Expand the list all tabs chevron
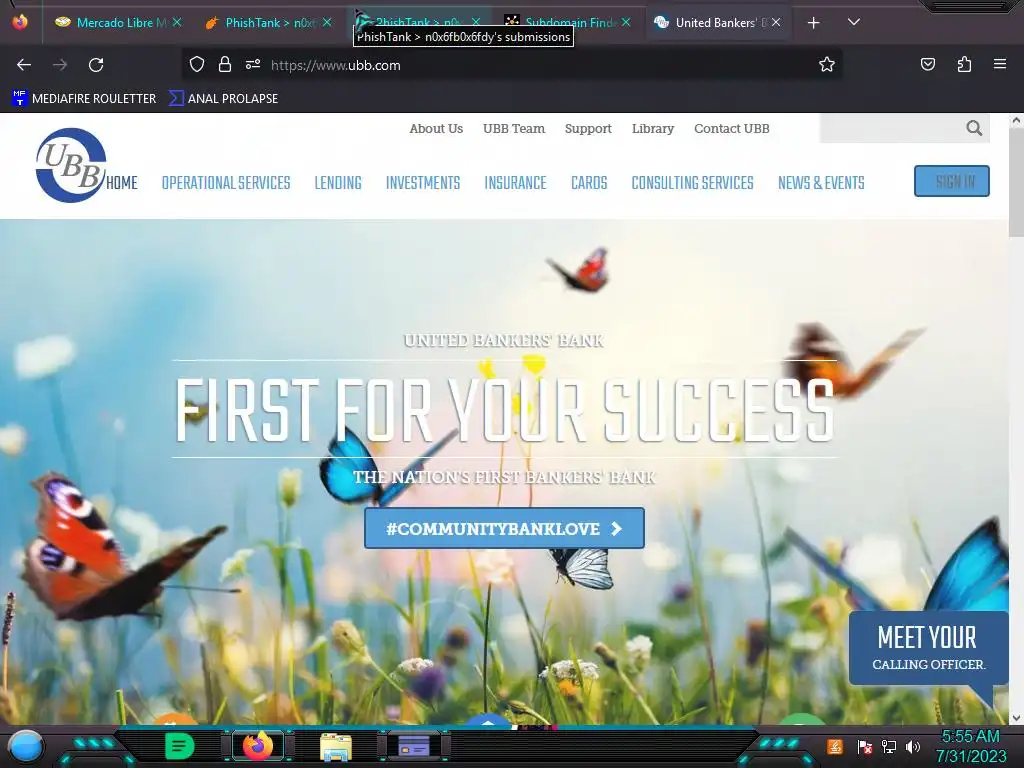 point(854,22)
